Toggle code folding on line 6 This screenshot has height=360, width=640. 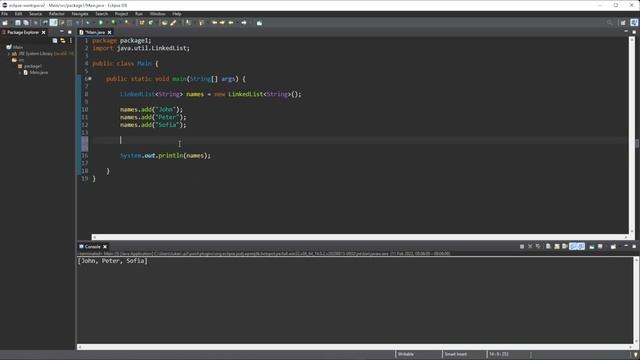tap(90, 79)
